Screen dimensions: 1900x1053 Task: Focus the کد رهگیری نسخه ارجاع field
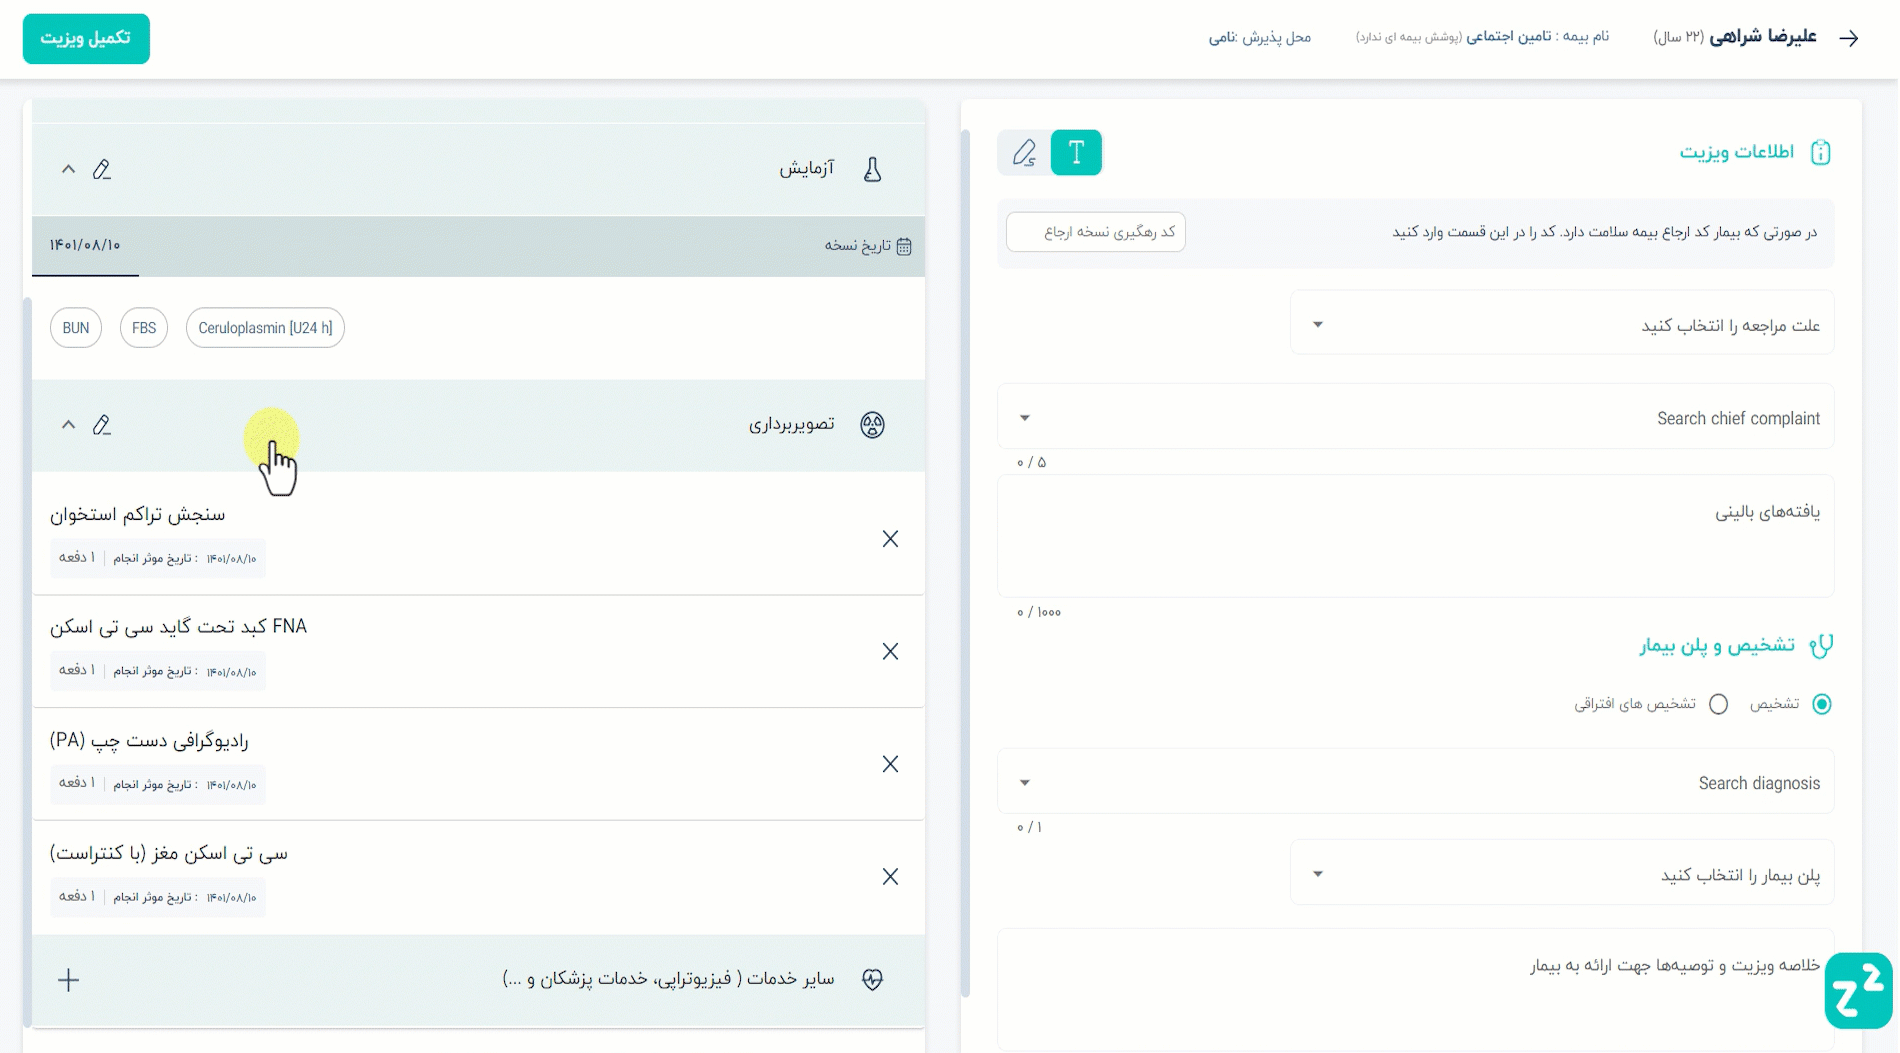coord(1096,232)
